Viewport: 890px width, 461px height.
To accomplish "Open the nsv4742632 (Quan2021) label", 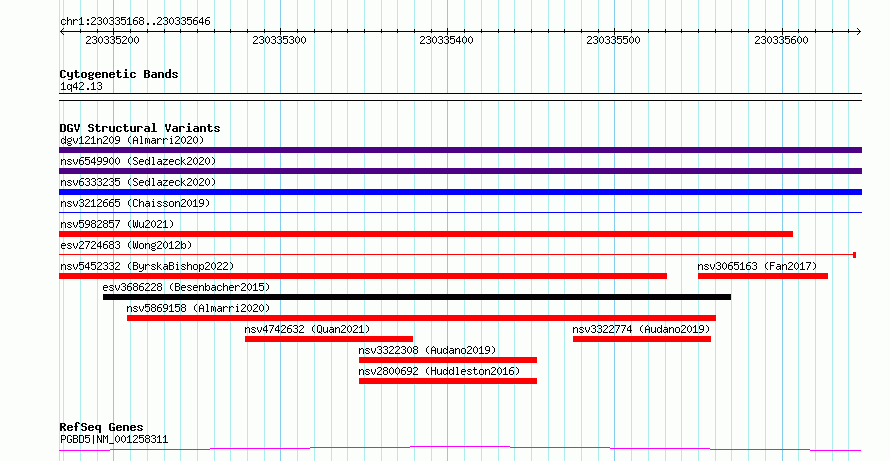I will click(x=307, y=329).
